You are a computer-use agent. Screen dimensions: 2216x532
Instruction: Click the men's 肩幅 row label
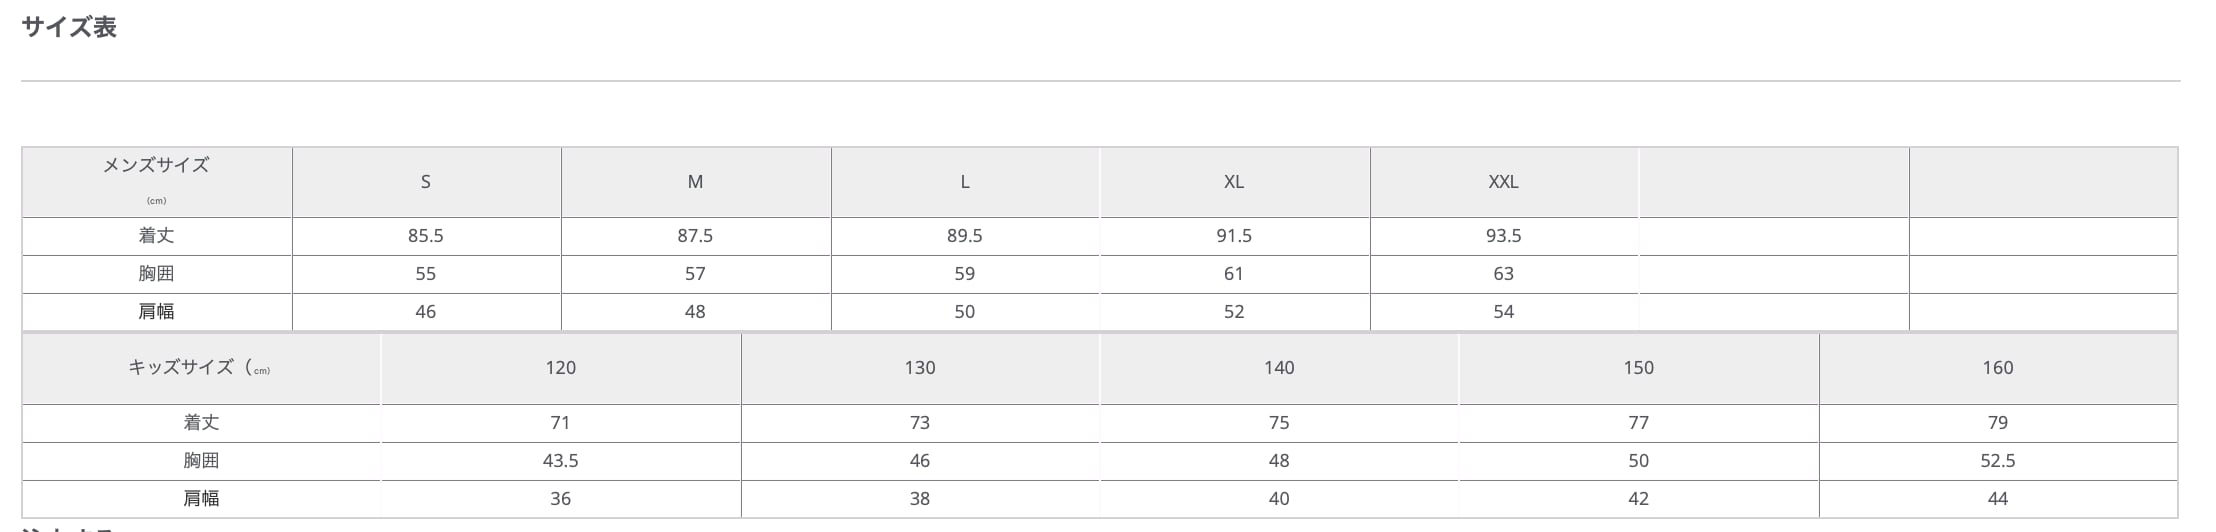[x=156, y=312]
